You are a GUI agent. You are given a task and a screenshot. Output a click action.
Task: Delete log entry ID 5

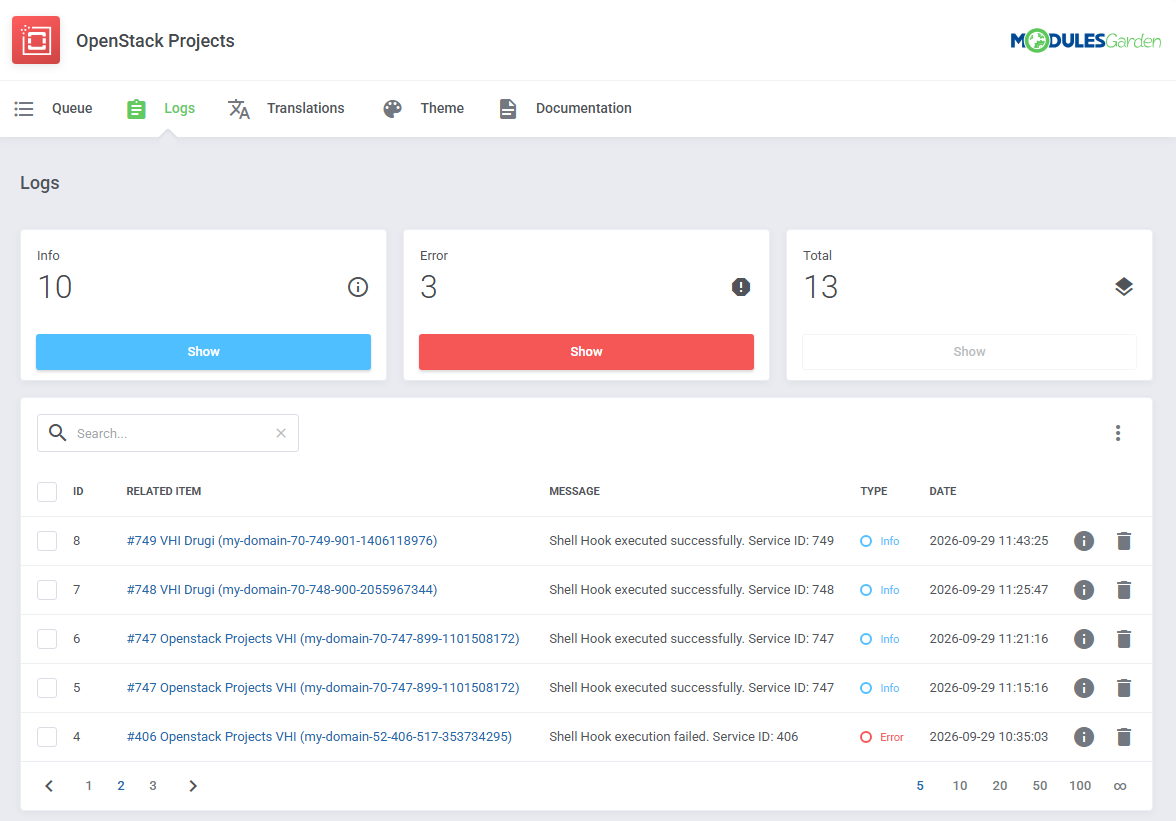[x=1124, y=688]
